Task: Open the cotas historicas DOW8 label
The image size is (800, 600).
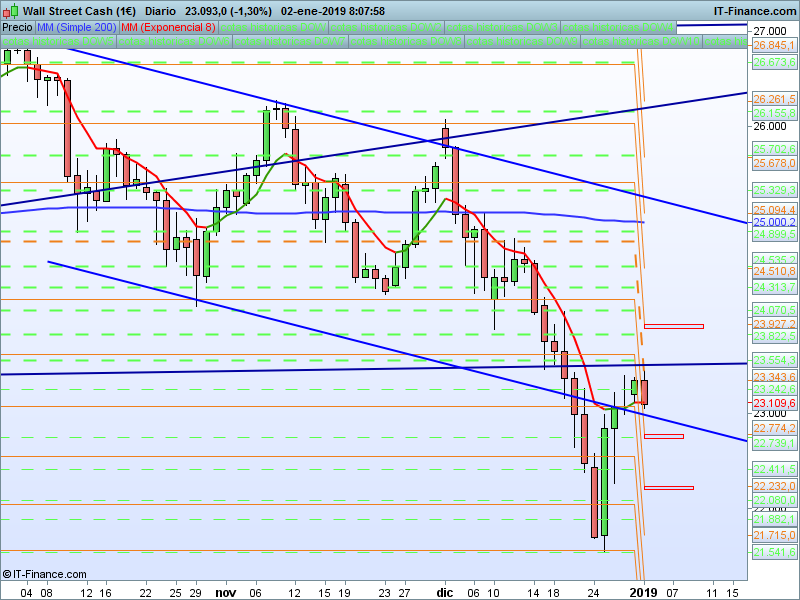Action: [407, 41]
